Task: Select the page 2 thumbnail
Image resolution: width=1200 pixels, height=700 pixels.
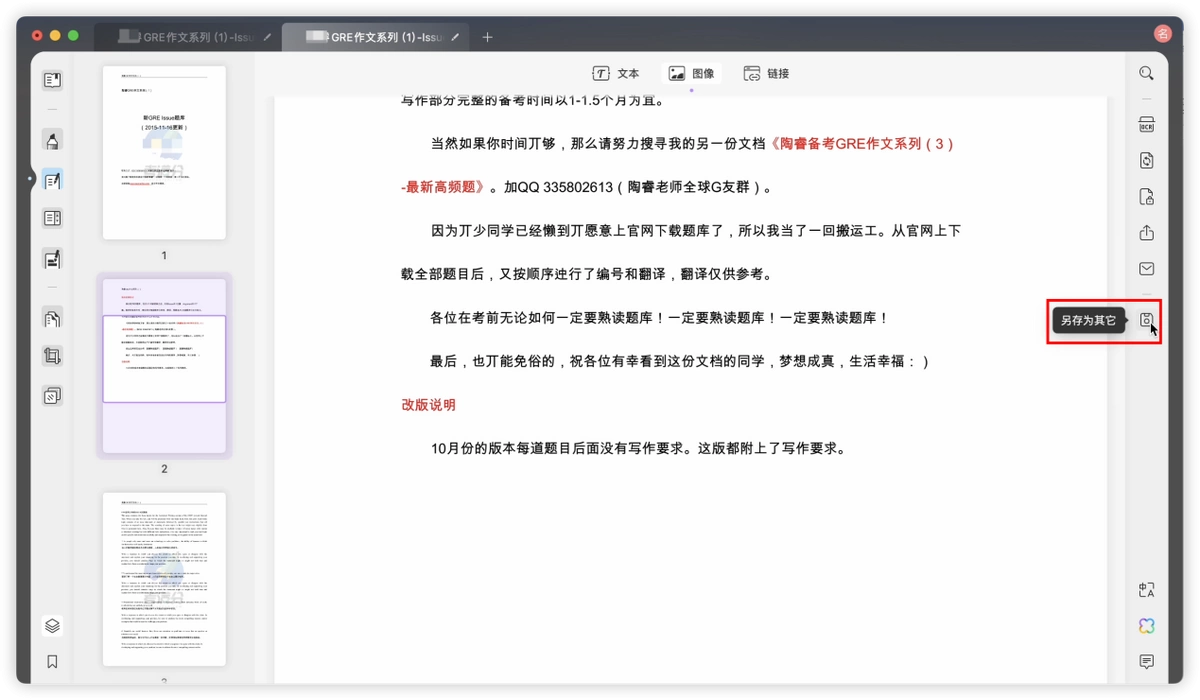Action: click(x=164, y=366)
